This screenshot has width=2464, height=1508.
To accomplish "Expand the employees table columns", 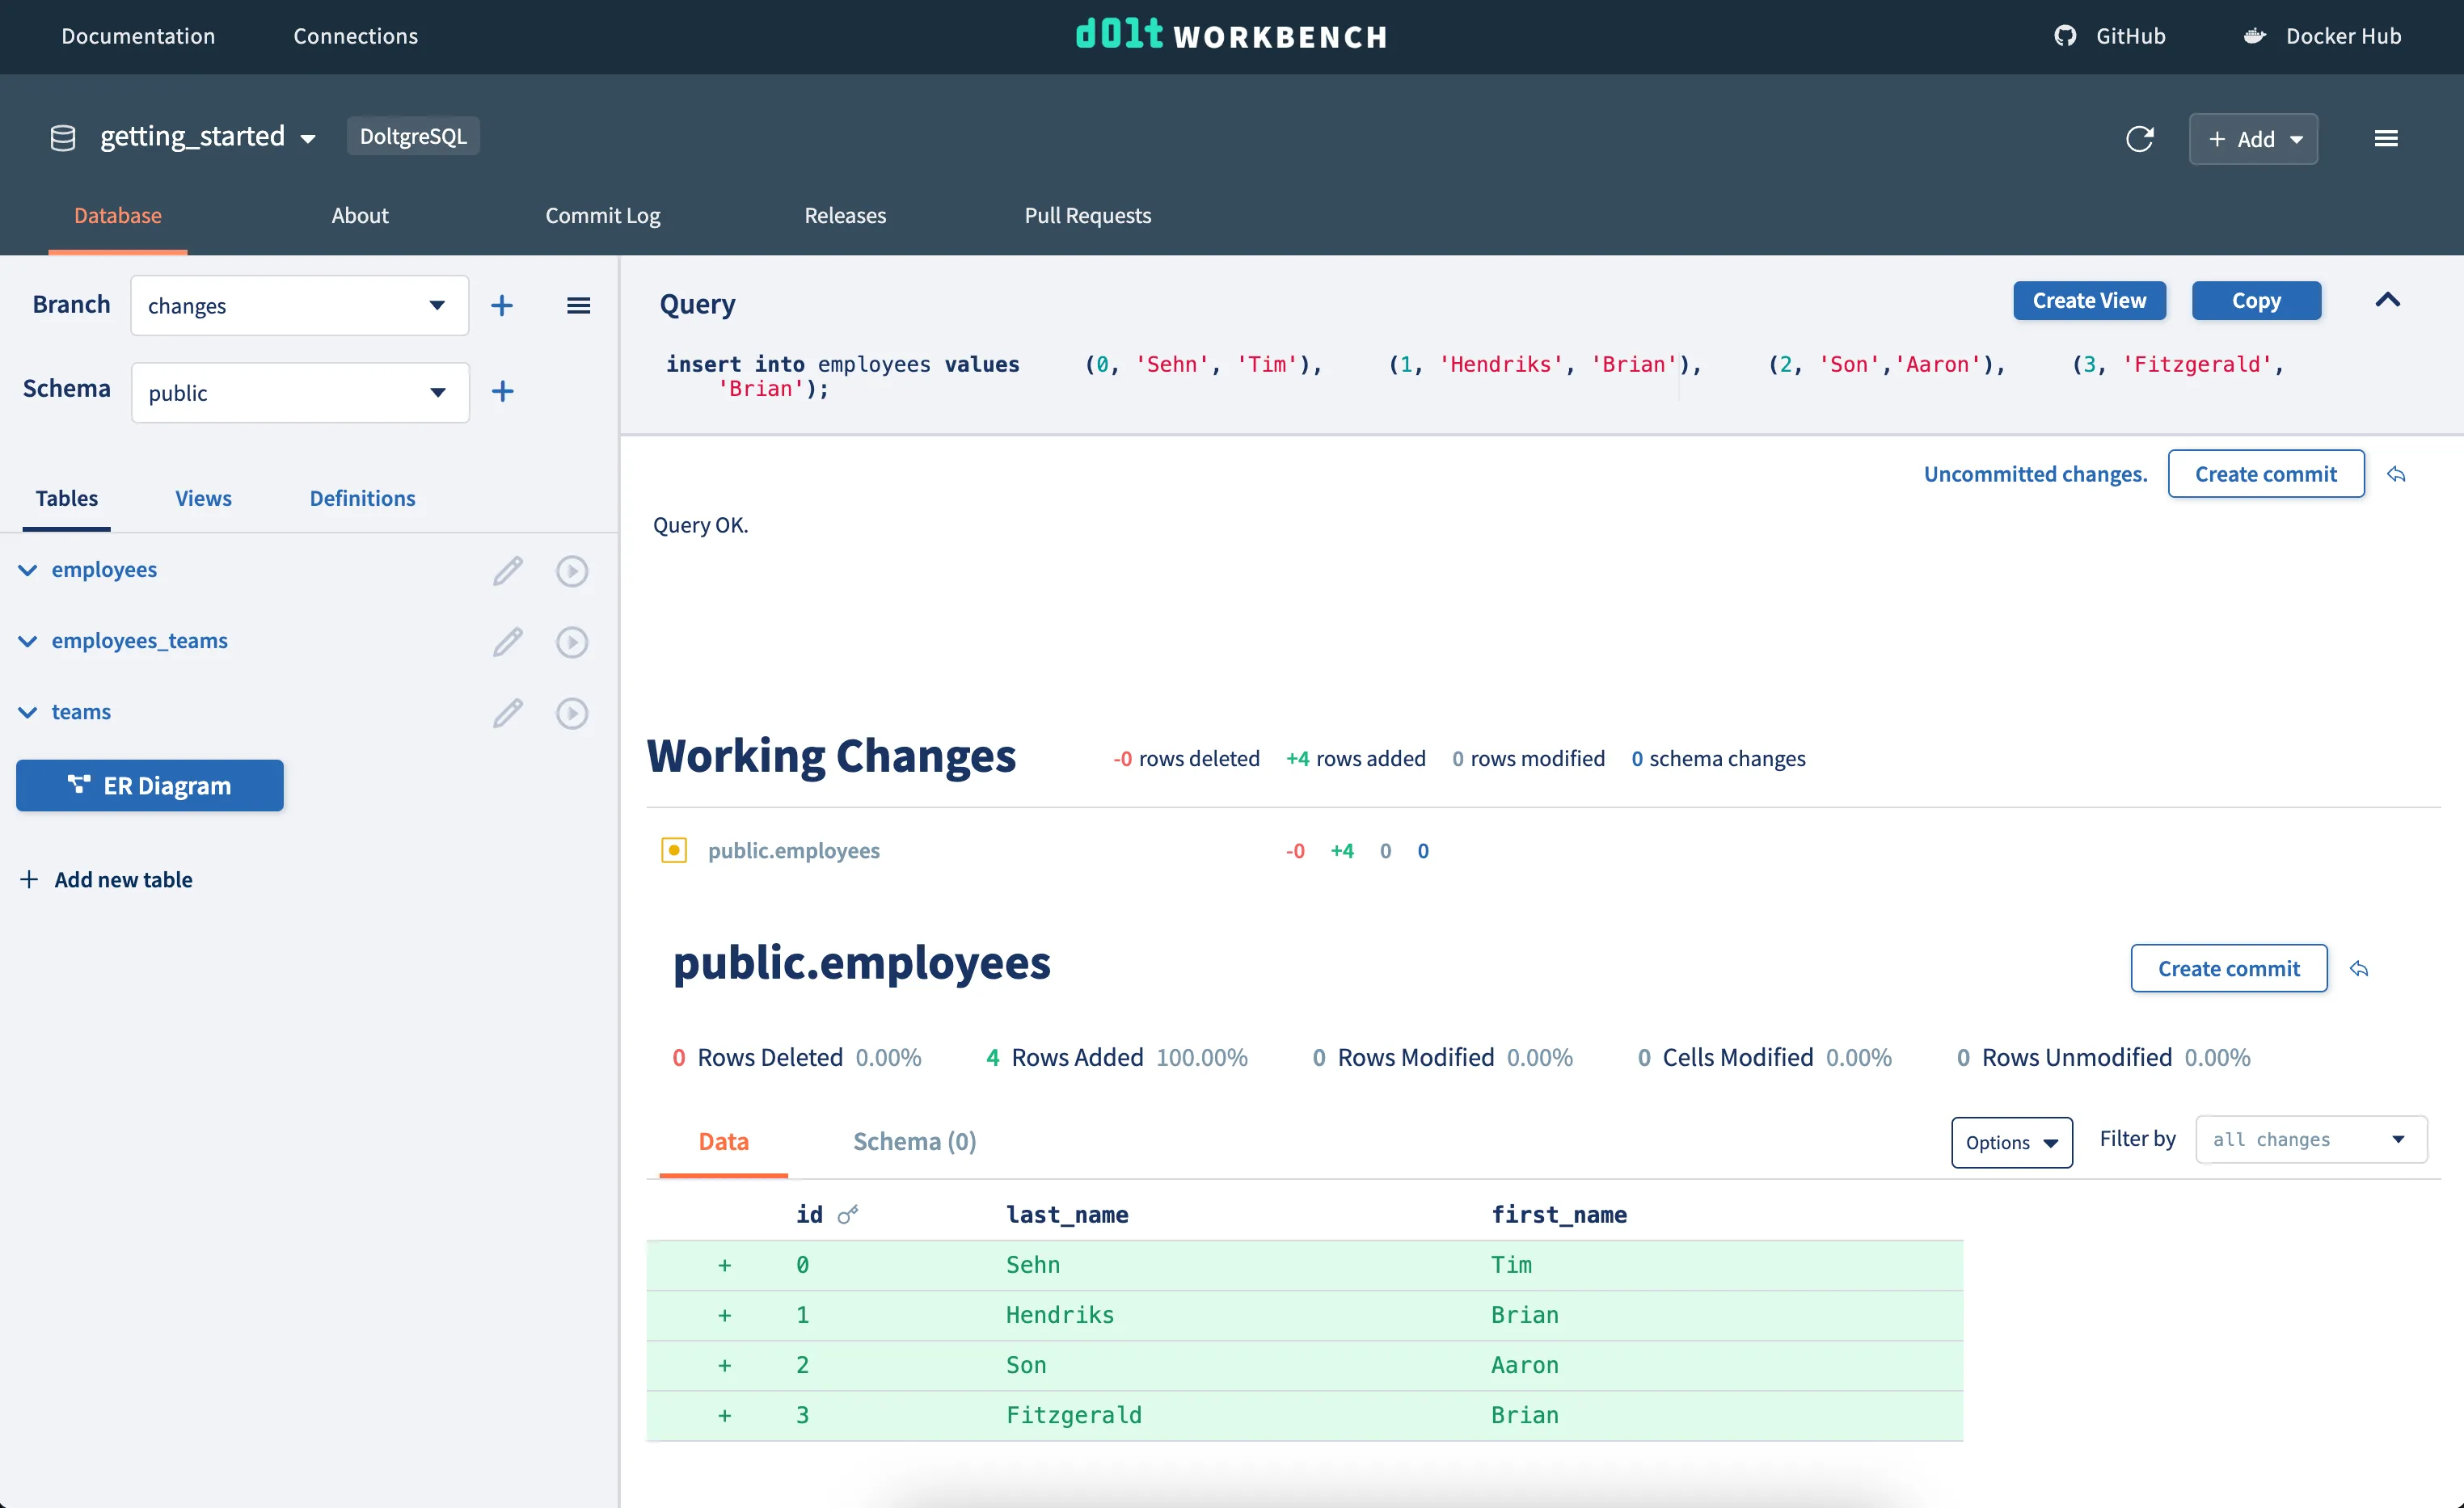I will pyautogui.click(x=28, y=570).
